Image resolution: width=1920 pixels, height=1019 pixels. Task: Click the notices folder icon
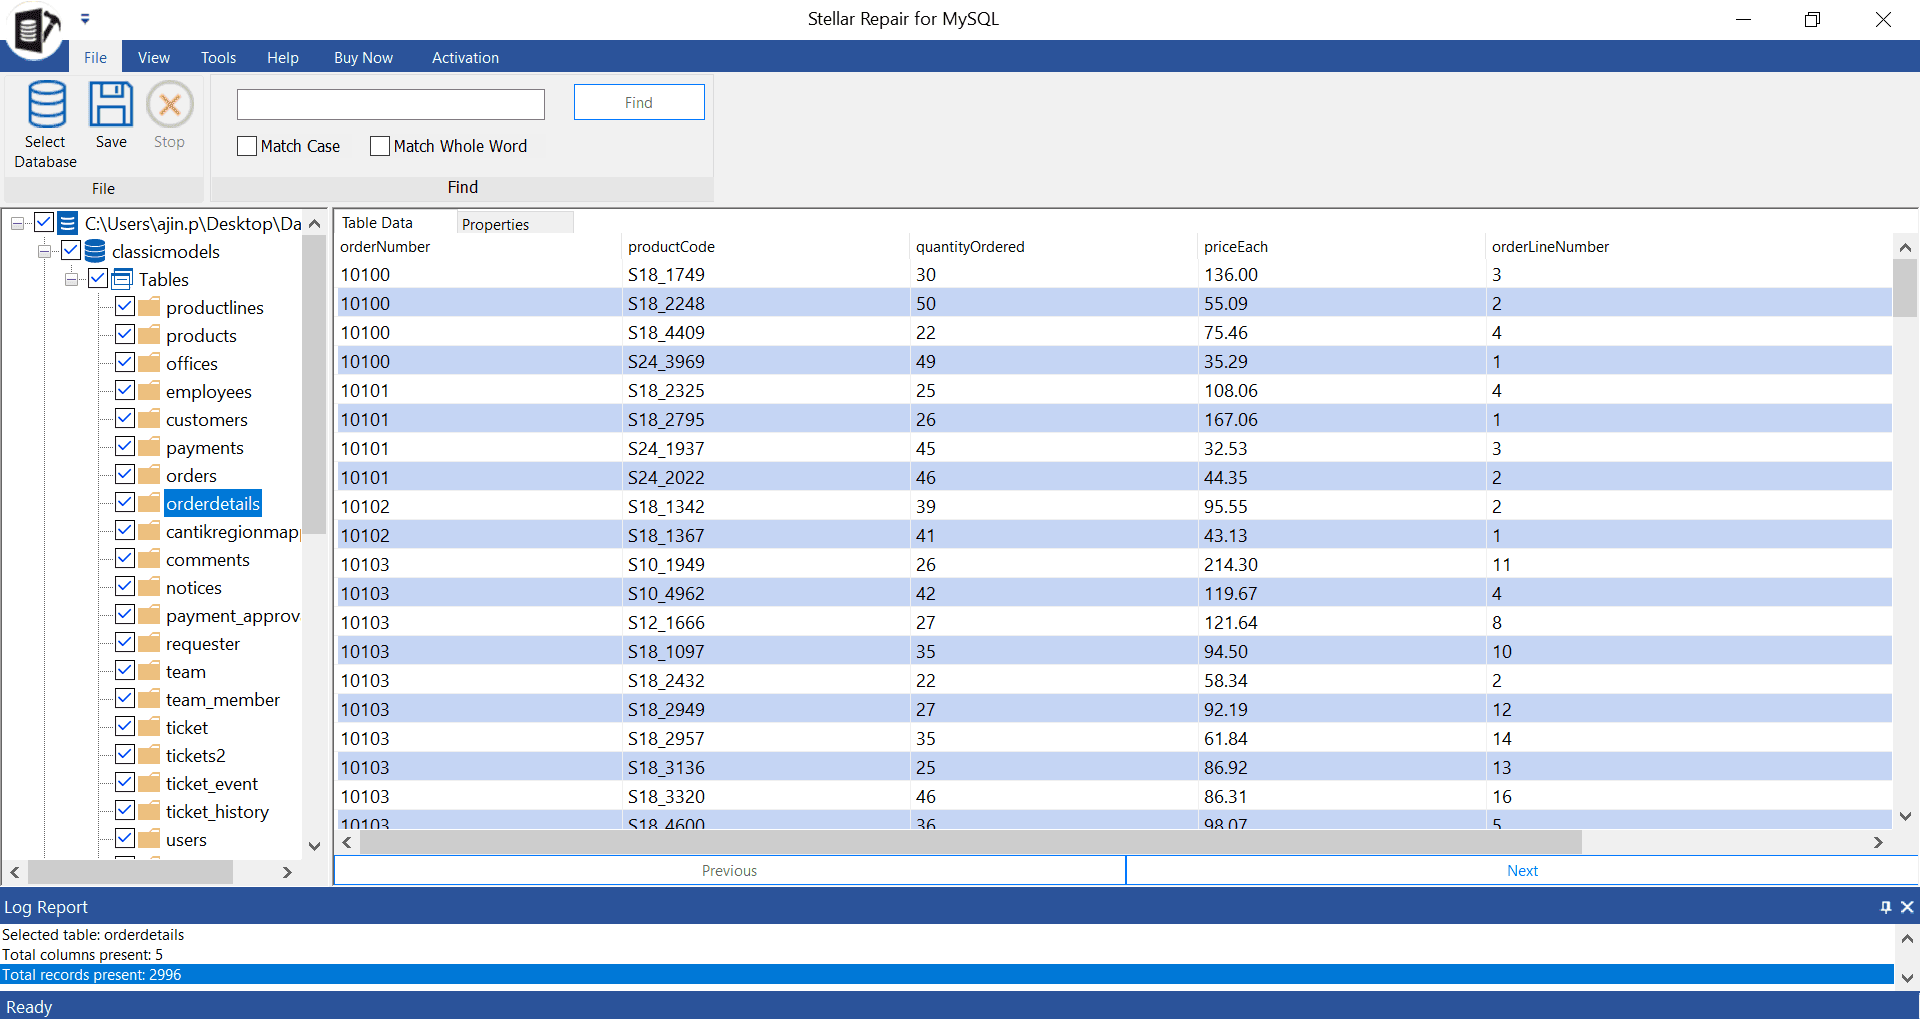(149, 586)
